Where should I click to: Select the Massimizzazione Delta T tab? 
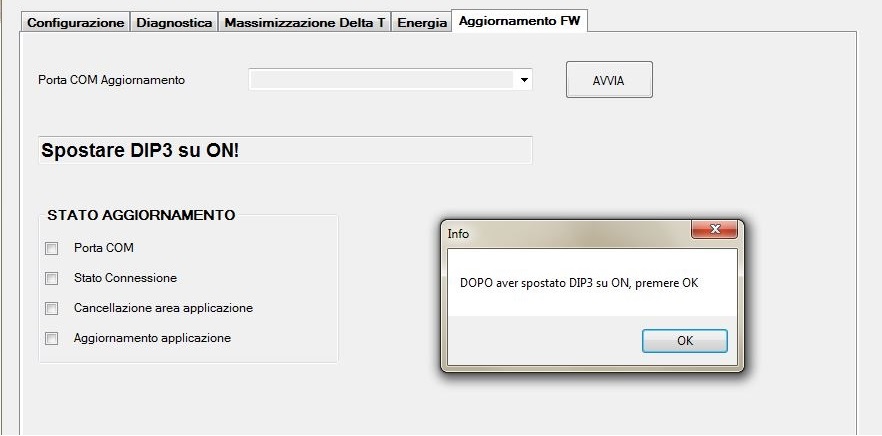[x=304, y=23]
